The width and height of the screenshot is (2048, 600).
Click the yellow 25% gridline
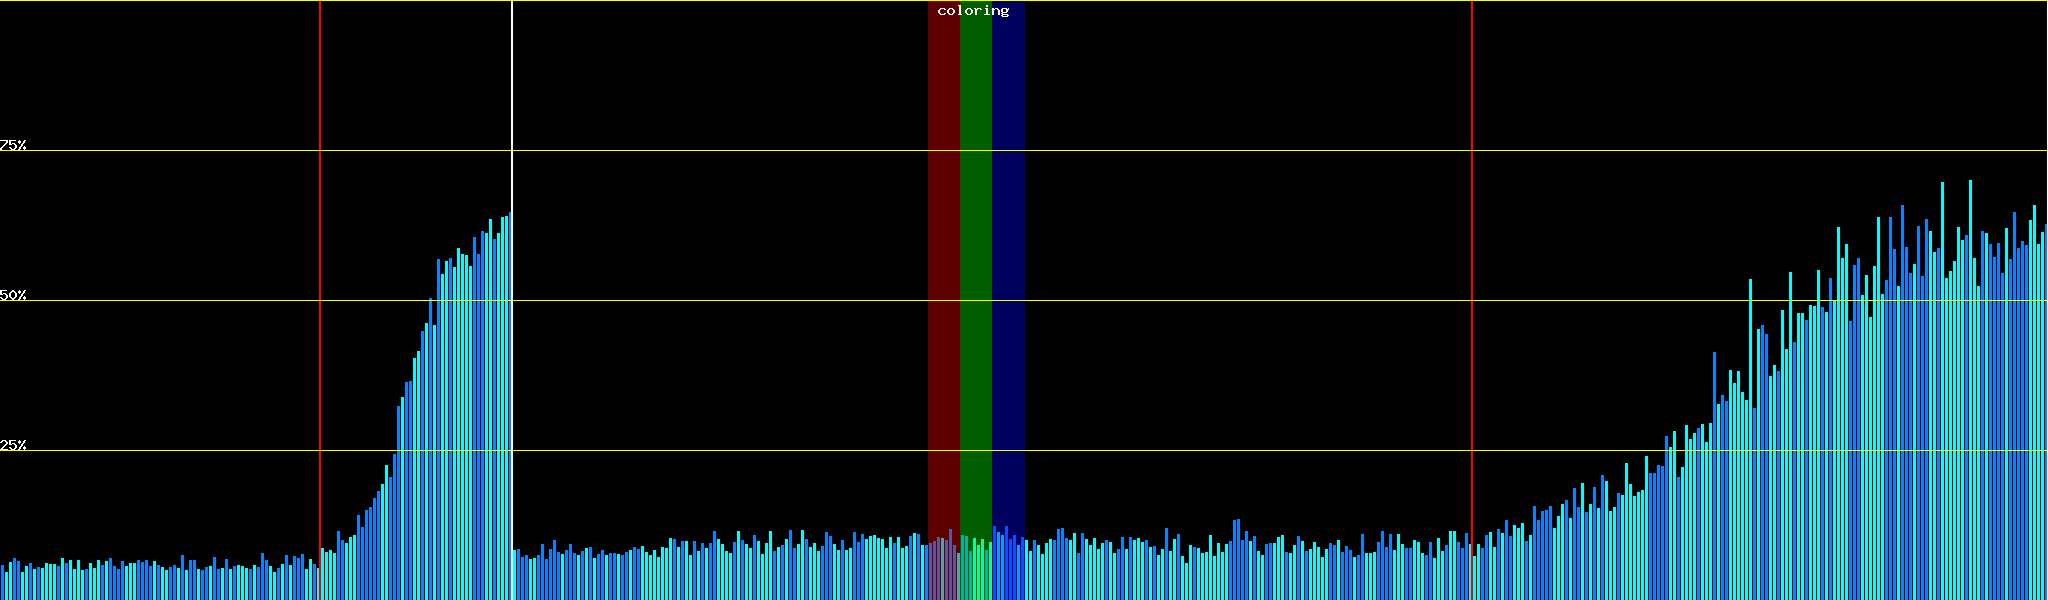[x=1200, y=451]
